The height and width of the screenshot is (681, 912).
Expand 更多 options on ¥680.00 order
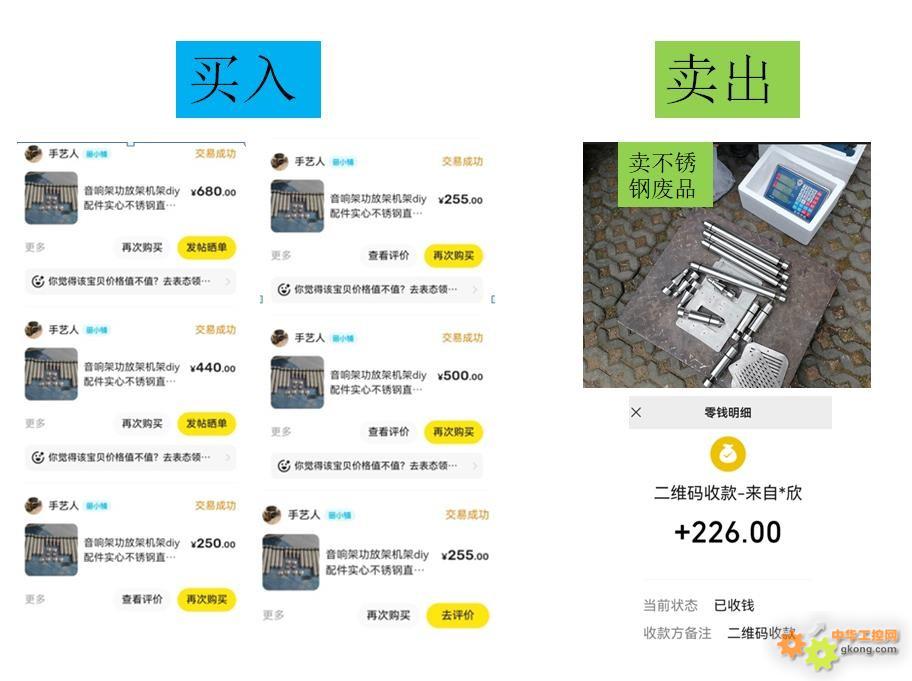tap(35, 248)
